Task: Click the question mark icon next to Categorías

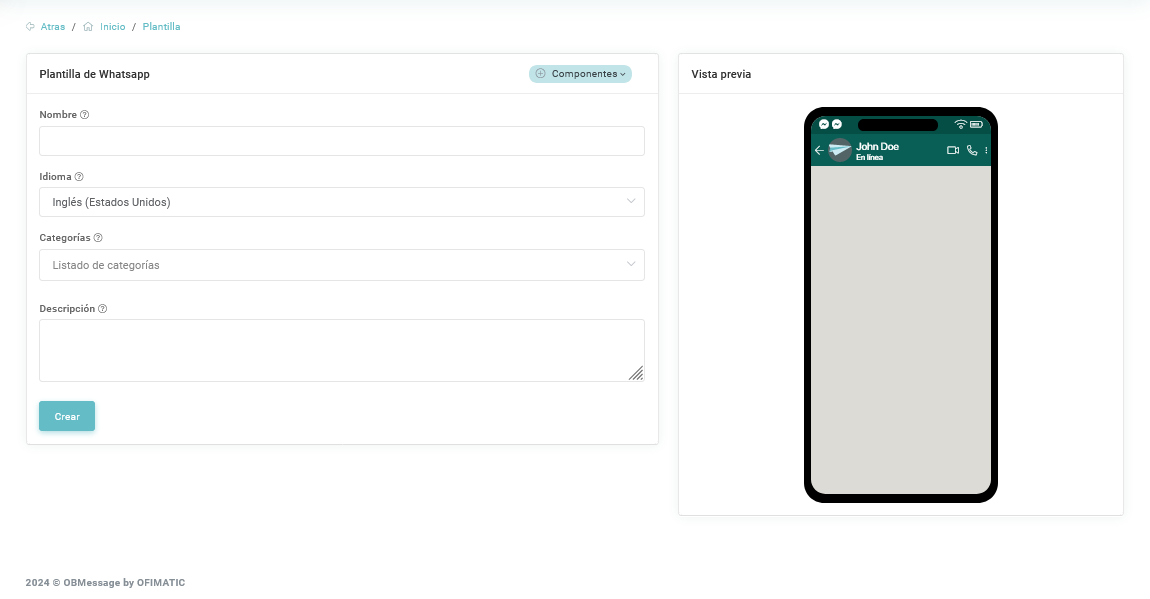Action: pyautogui.click(x=98, y=238)
